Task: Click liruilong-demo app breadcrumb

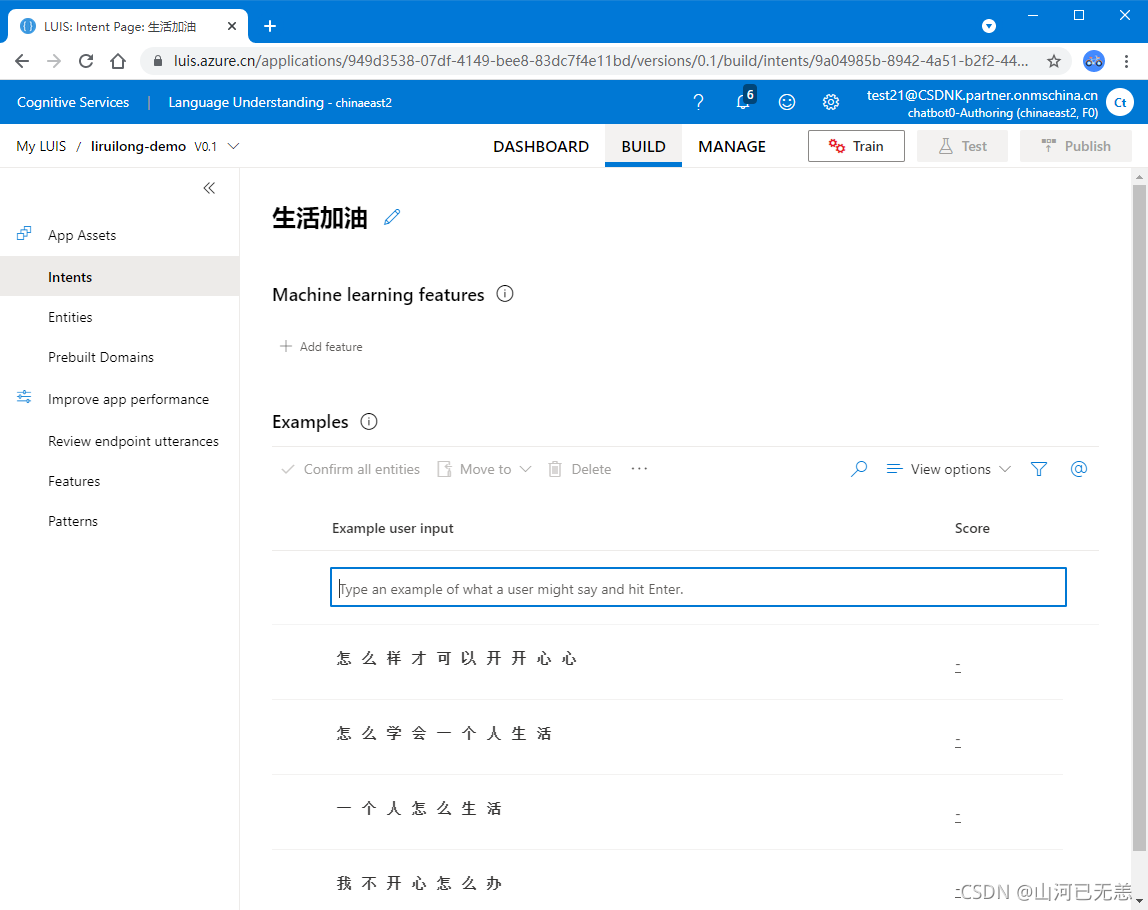Action: click(x=138, y=146)
